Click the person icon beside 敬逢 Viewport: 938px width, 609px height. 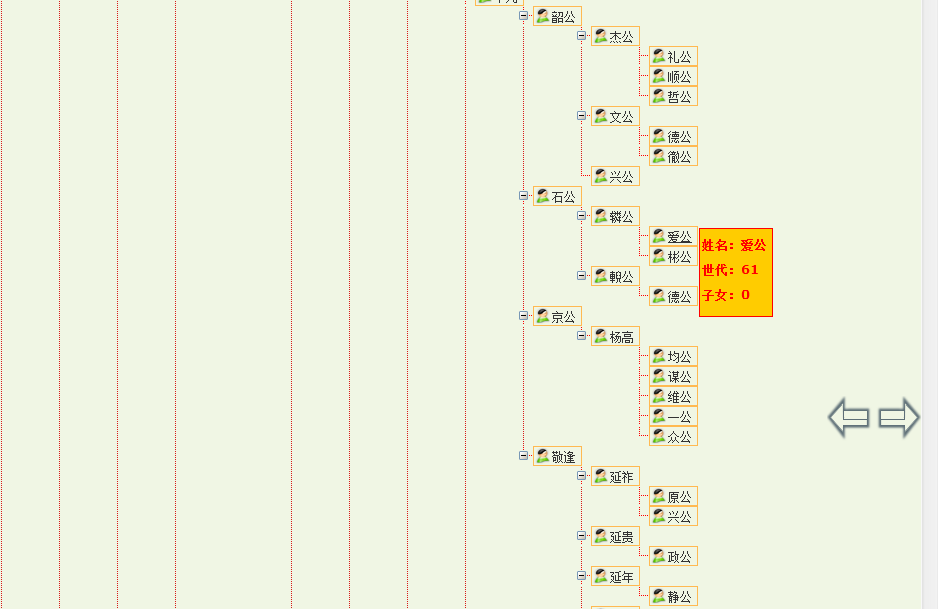542,456
